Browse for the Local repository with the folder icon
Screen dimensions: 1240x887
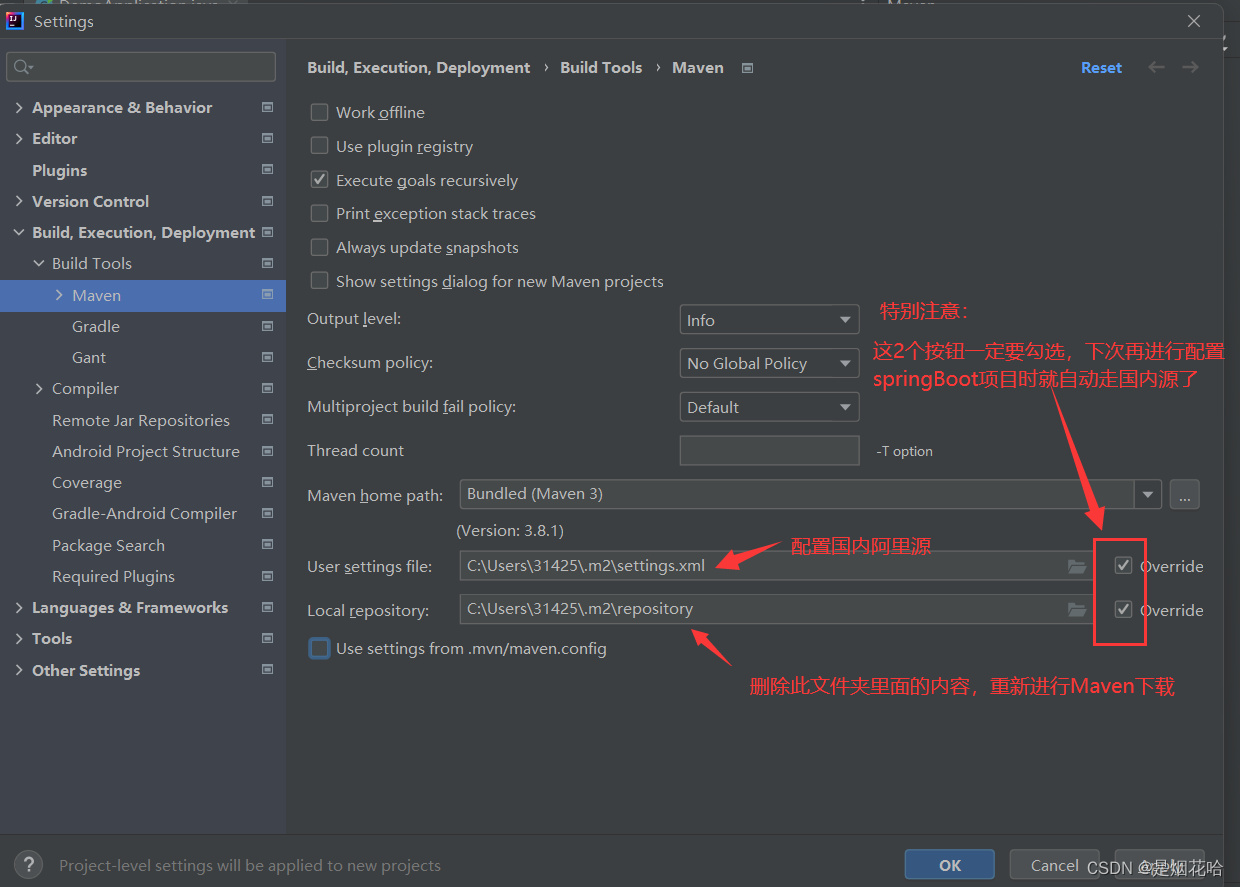coord(1077,610)
